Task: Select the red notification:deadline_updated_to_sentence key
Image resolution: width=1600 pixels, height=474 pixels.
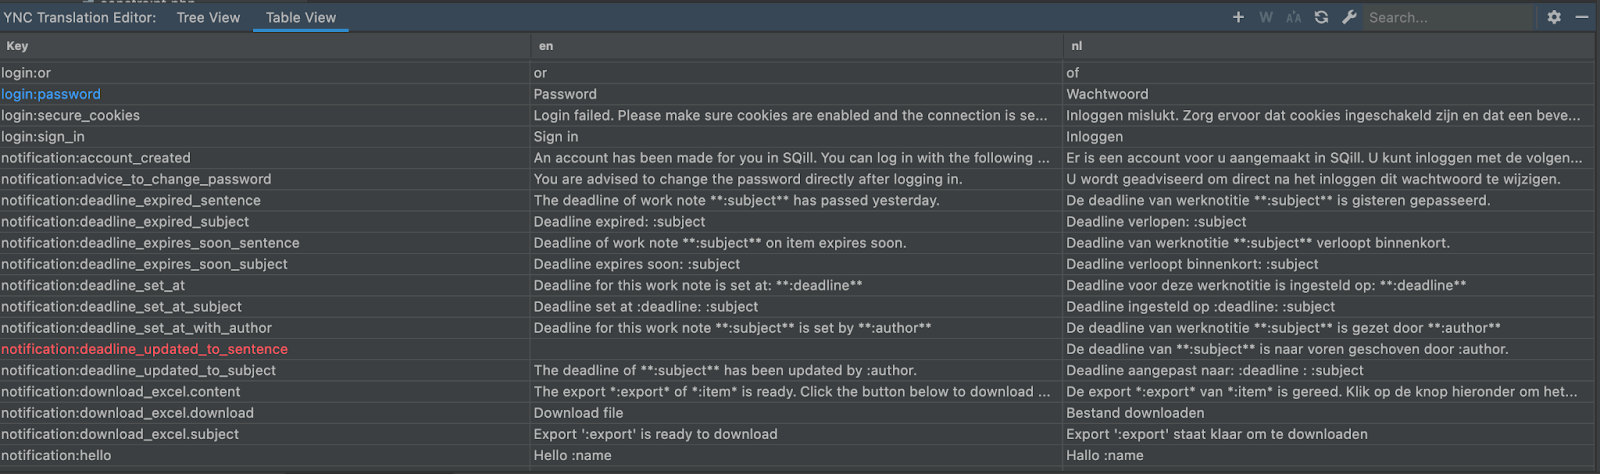Action: [x=144, y=349]
